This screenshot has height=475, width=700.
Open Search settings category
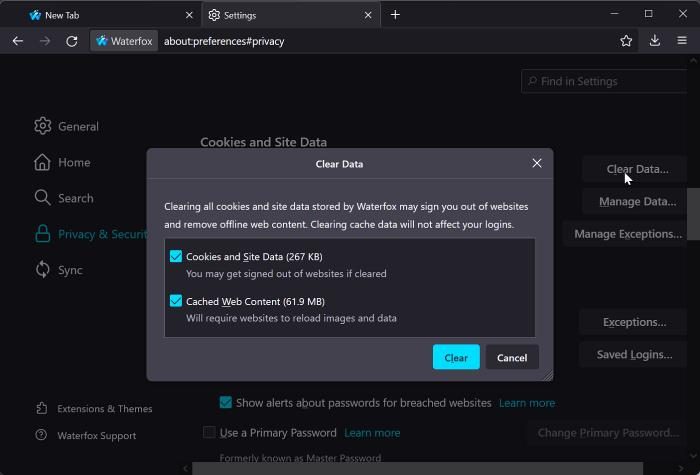tap(64, 198)
